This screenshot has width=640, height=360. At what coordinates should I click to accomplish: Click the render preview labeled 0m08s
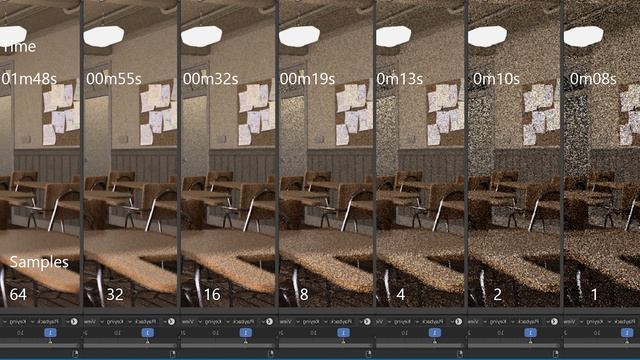coord(602,153)
